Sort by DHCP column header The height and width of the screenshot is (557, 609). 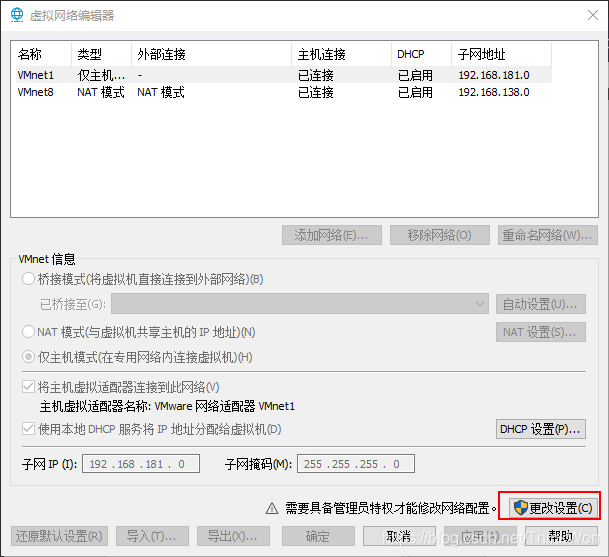click(421, 54)
